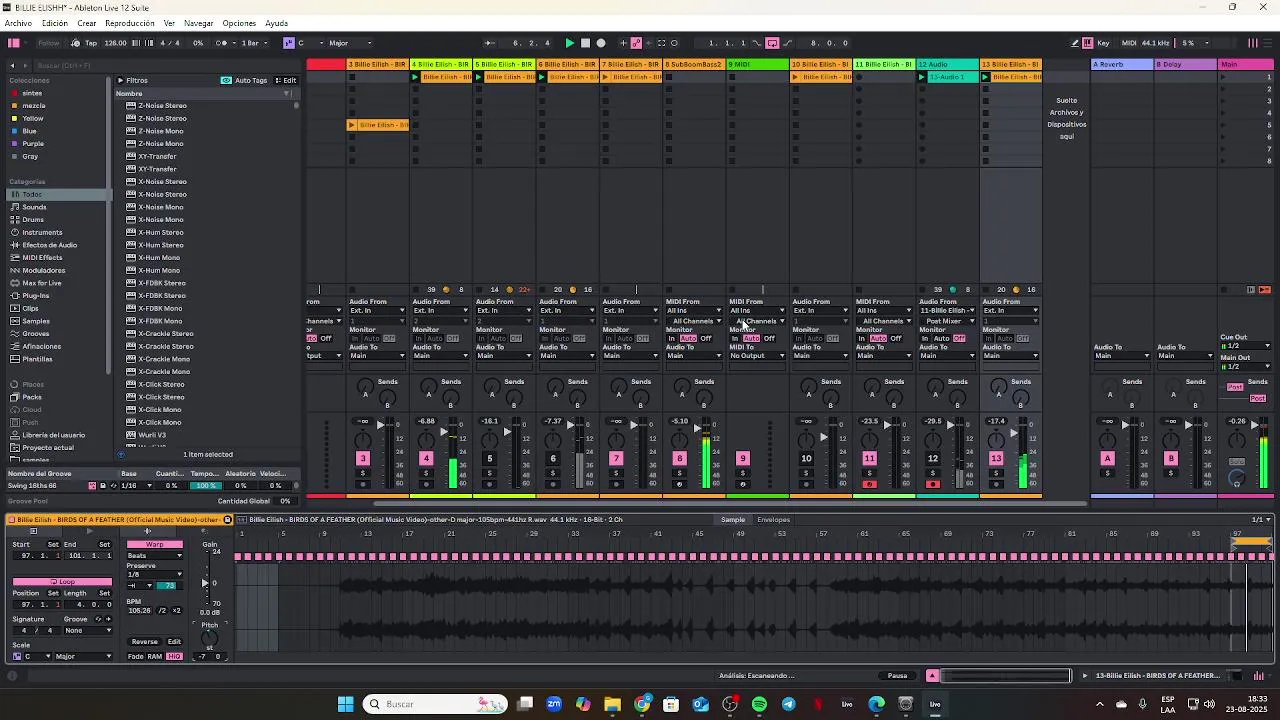Screen dimensions: 1280x720
Task: Toggle Warp button in clip view
Action: [154, 545]
